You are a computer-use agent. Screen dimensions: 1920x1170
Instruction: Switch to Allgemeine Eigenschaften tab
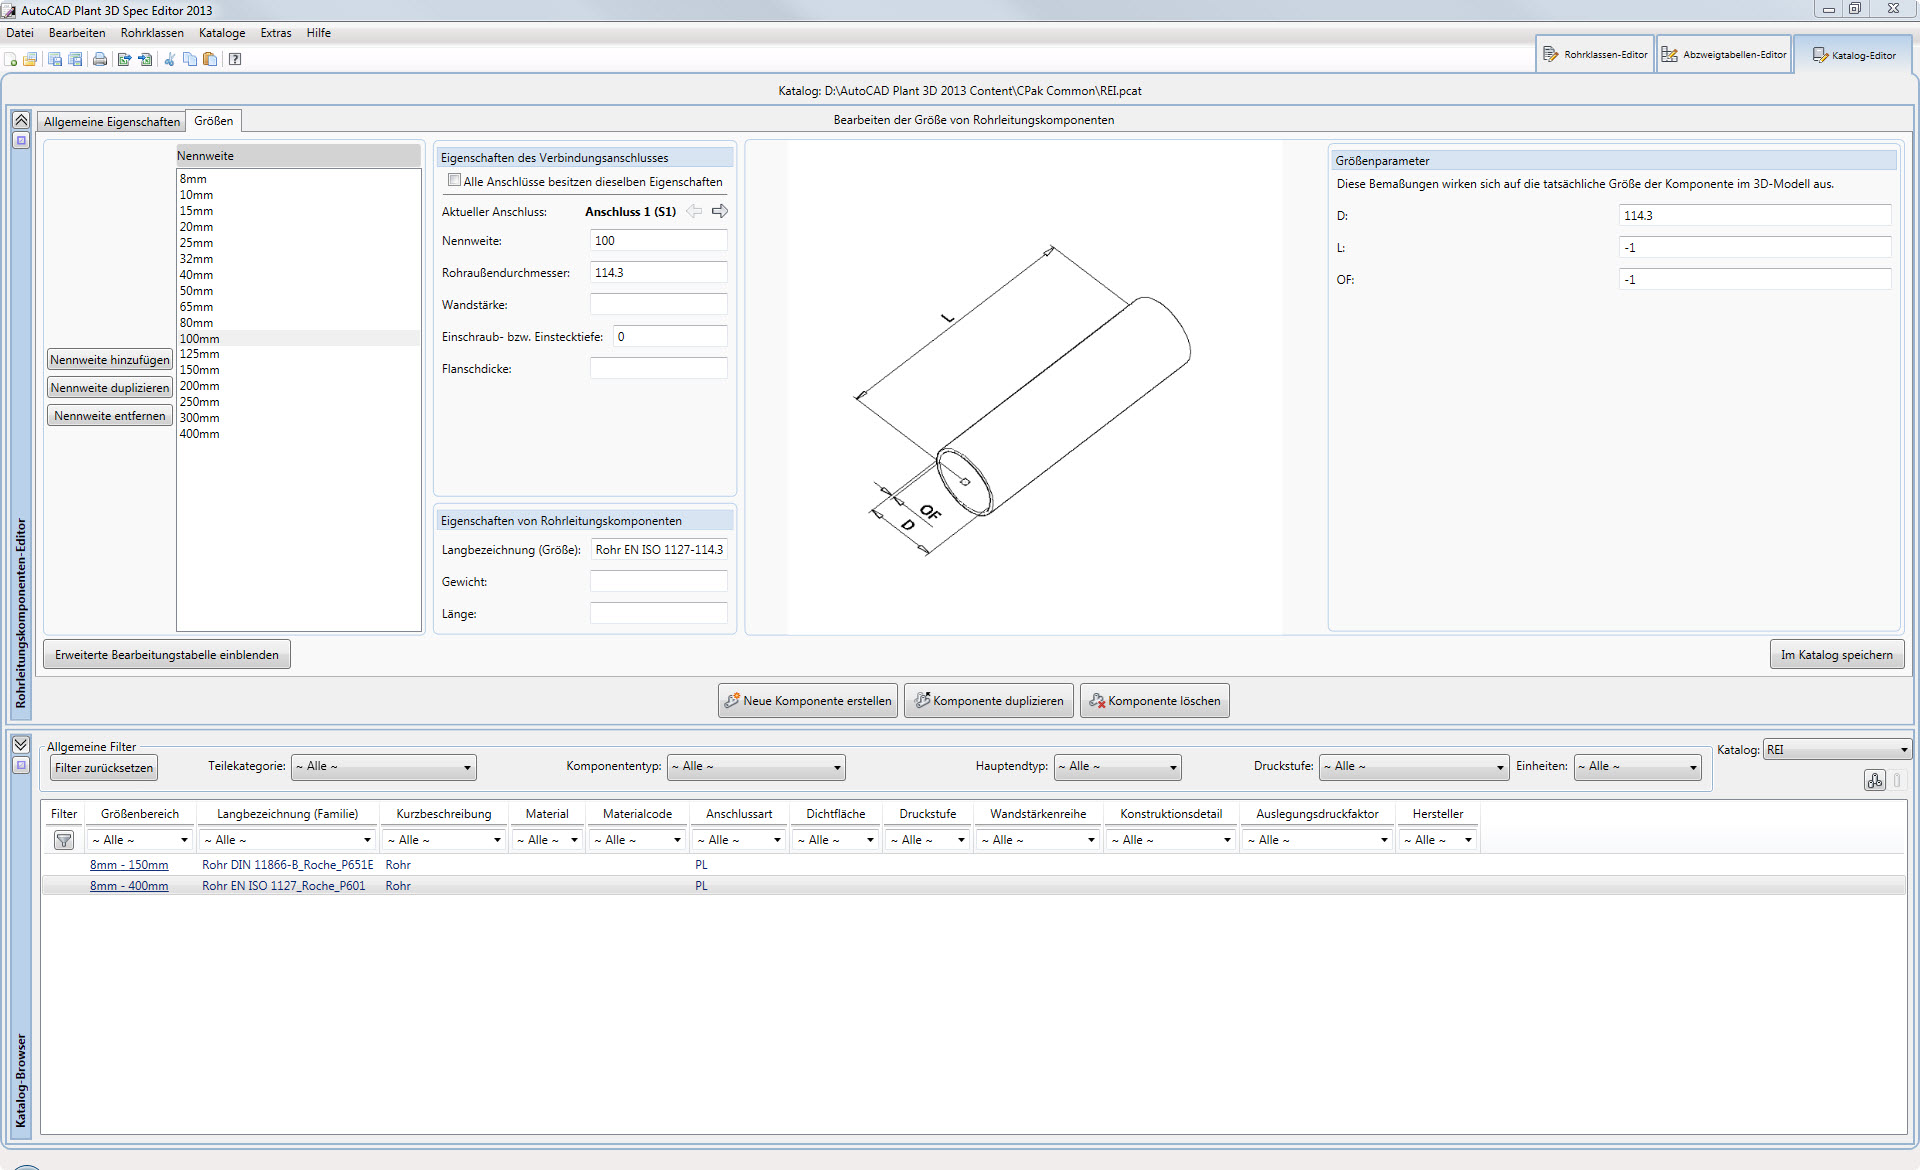click(x=112, y=122)
